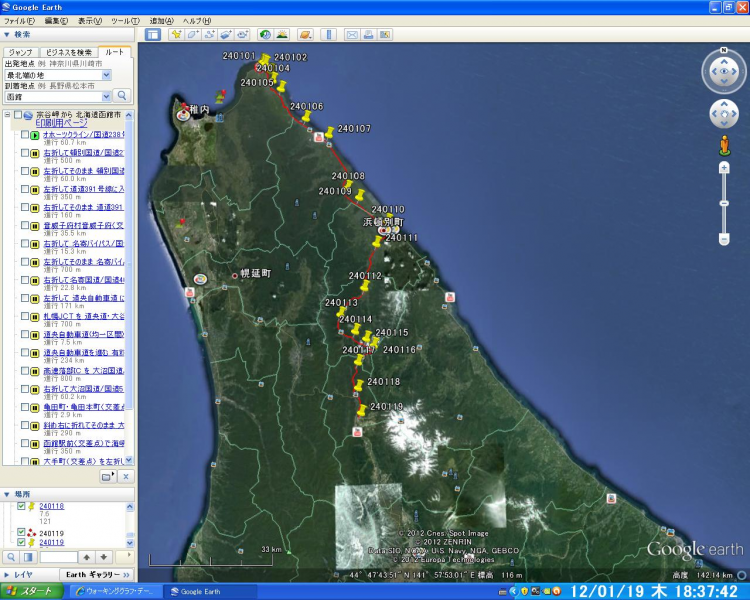Image resolution: width=750 pixels, height=600 pixels.
Task: Click the zoom slider handle
Action: pos(724,203)
